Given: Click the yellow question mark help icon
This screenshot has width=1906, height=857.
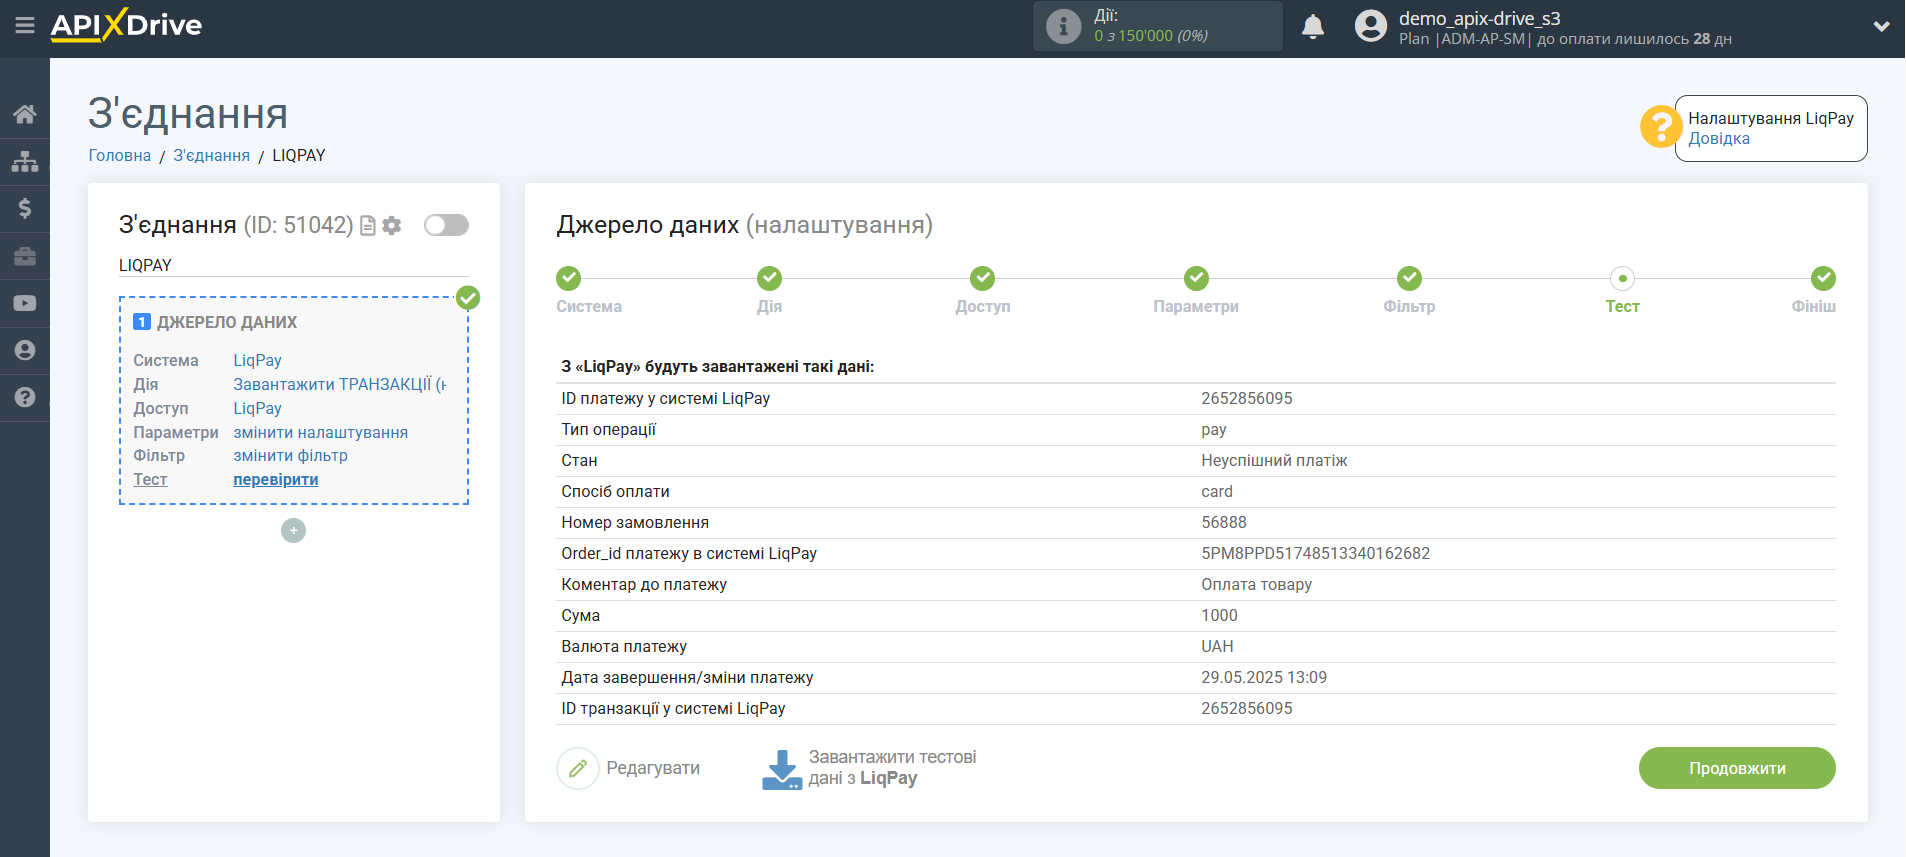Looking at the screenshot, I should (x=1660, y=127).
